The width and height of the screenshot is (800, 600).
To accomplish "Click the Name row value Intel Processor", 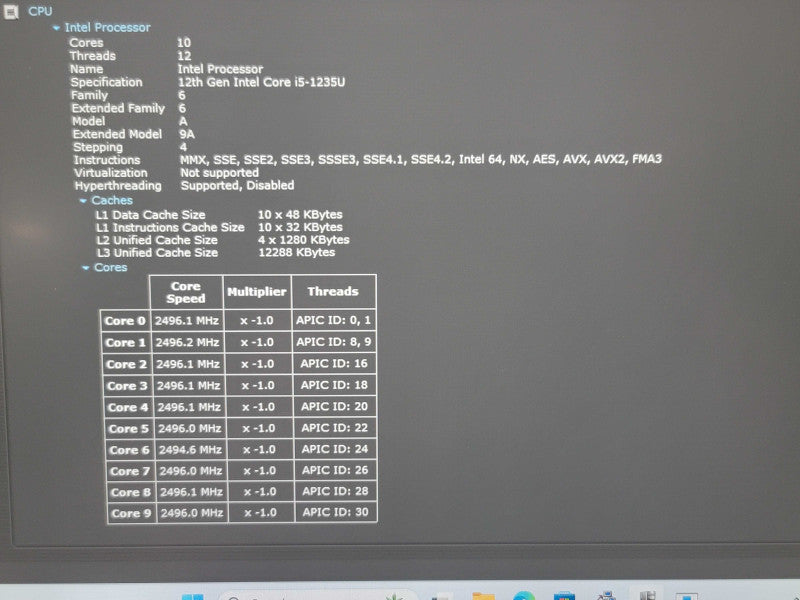I will 220,69.
